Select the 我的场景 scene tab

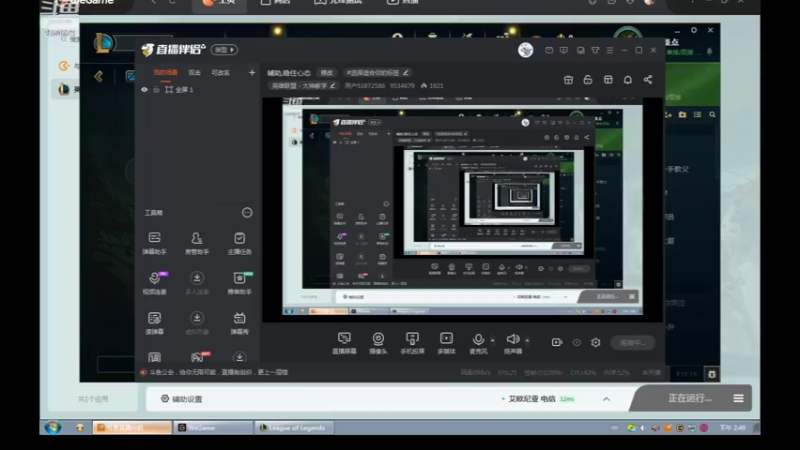click(166, 72)
